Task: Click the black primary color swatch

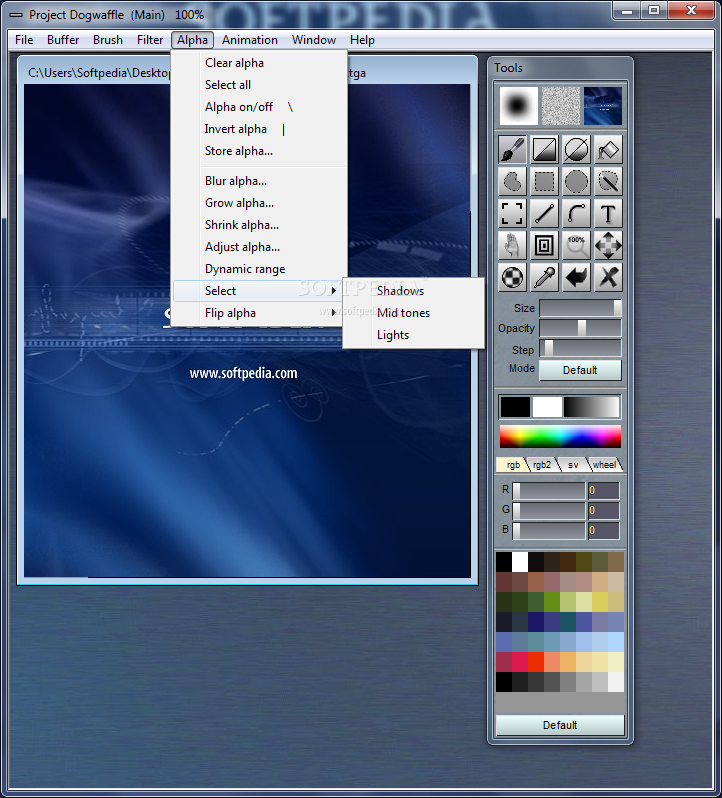Action: coord(515,407)
